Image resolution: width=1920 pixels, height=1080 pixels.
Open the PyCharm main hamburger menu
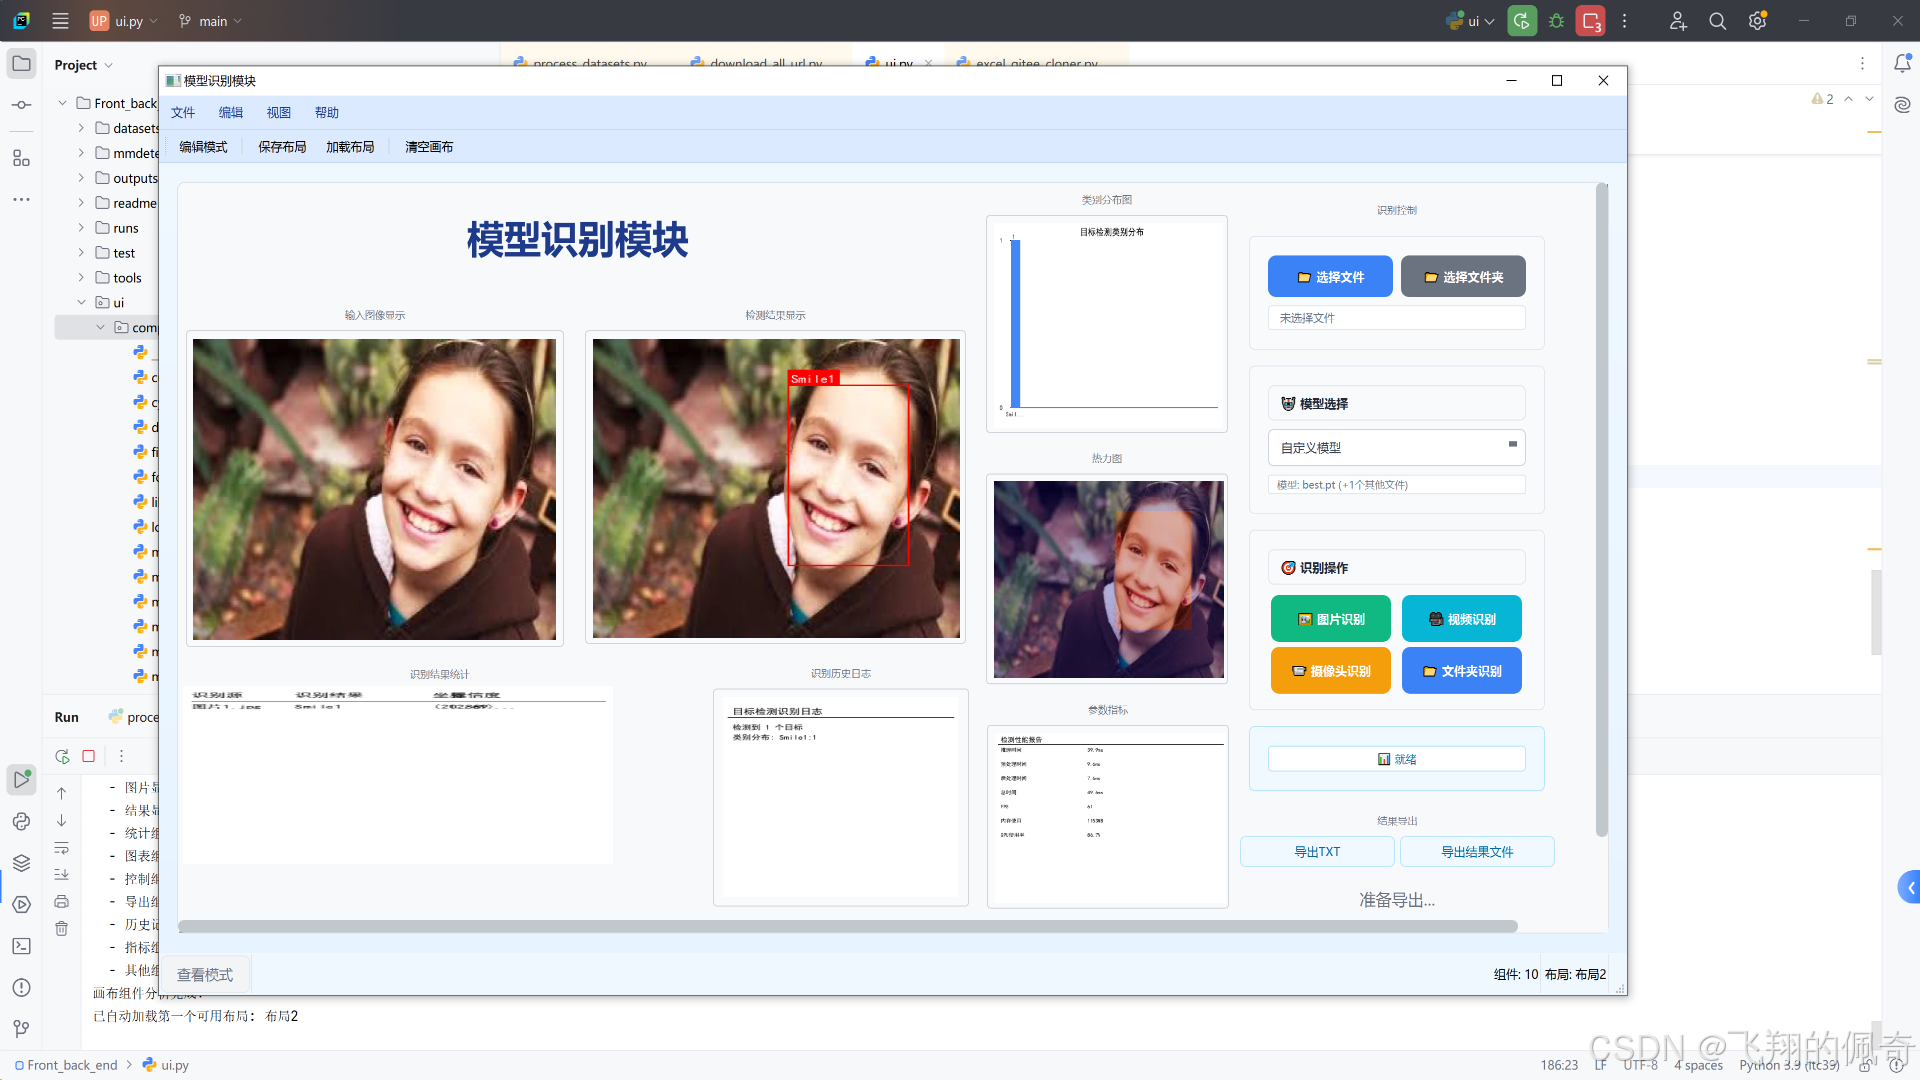(x=60, y=20)
